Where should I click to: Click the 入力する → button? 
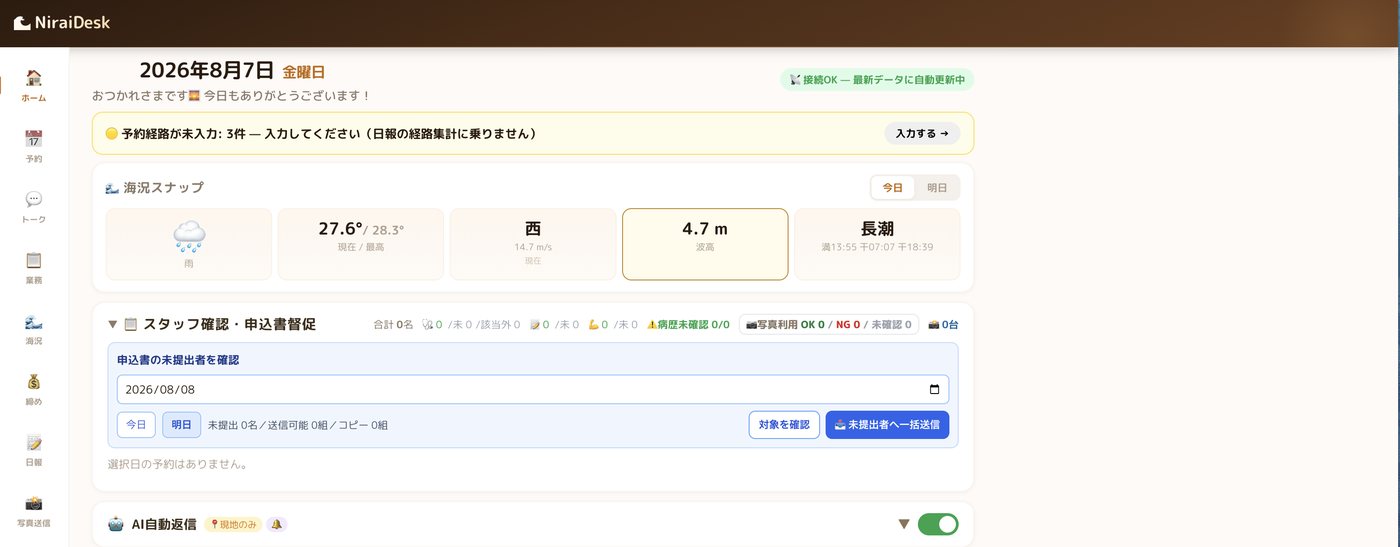(x=922, y=133)
